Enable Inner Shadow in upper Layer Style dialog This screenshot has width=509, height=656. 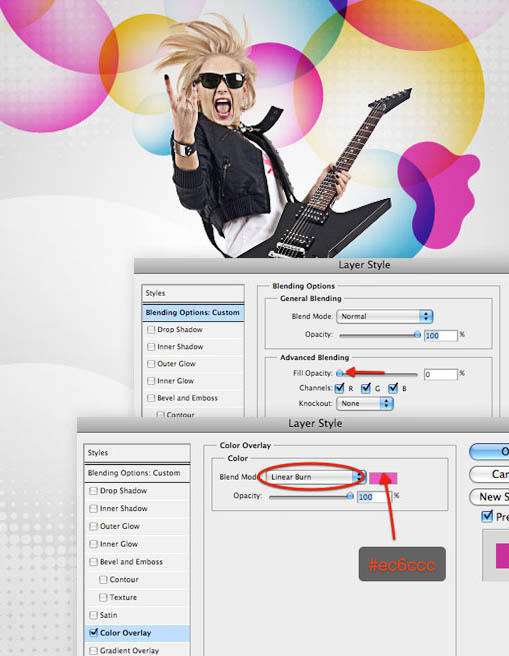pyautogui.click(x=151, y=347)
